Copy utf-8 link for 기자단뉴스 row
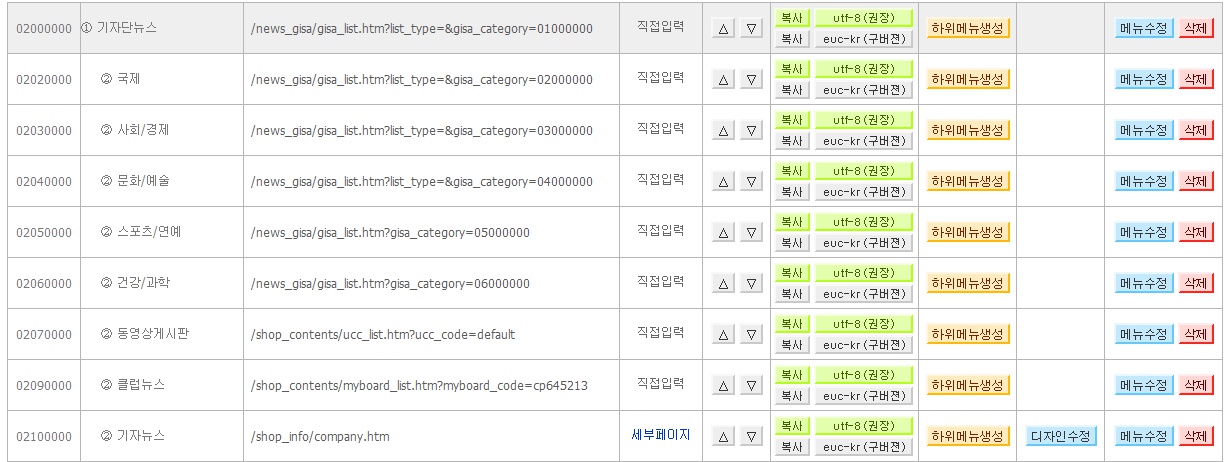This screenshot has width=1225, height=462. point(792,18)
